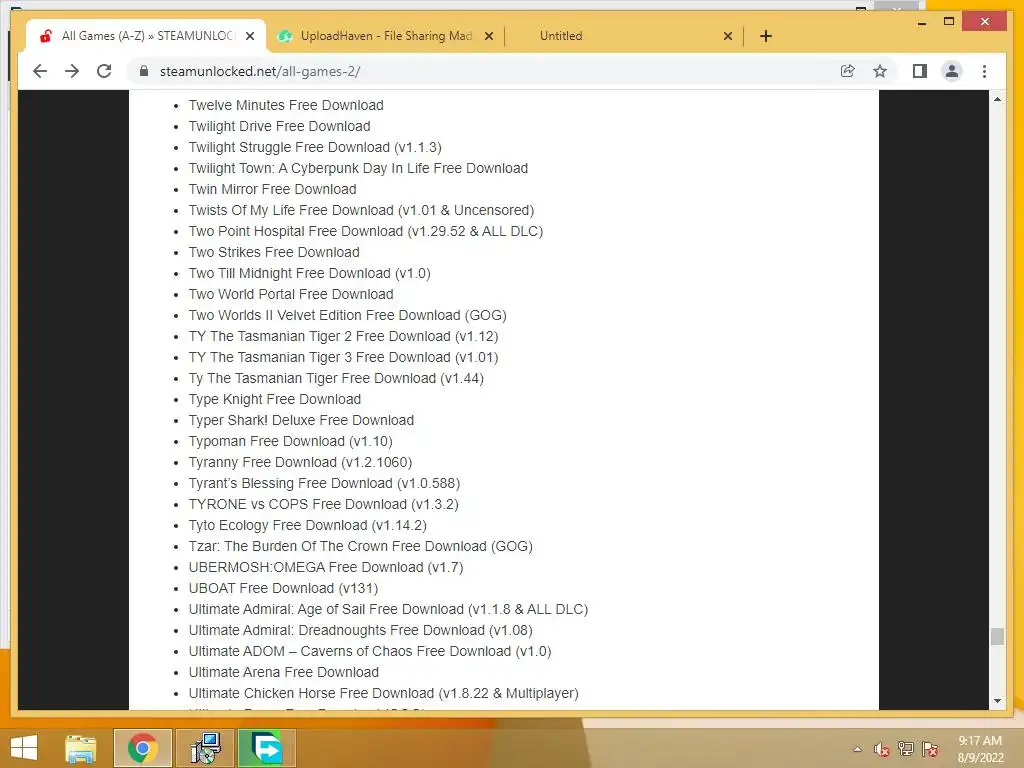Open TYRONE vs COPS Free Download link
Viewport: 1024px width, 768px height.
pyautogui.click(x=324, y=504)
